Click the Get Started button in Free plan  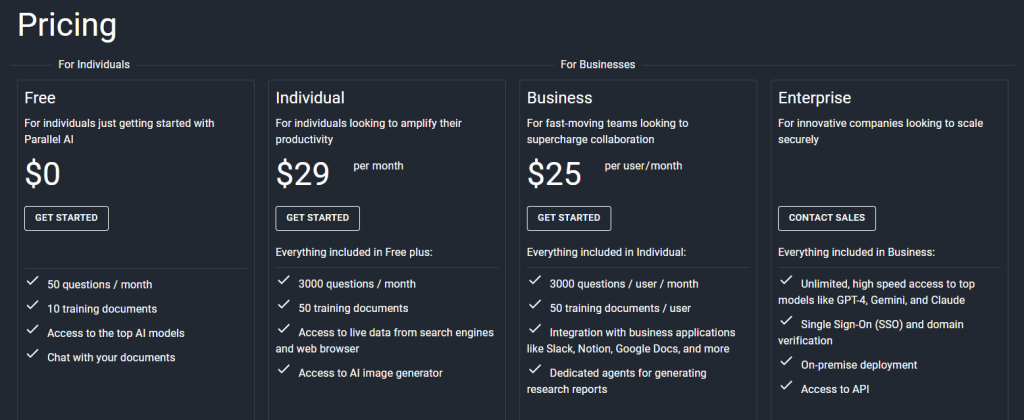[66, 218]
